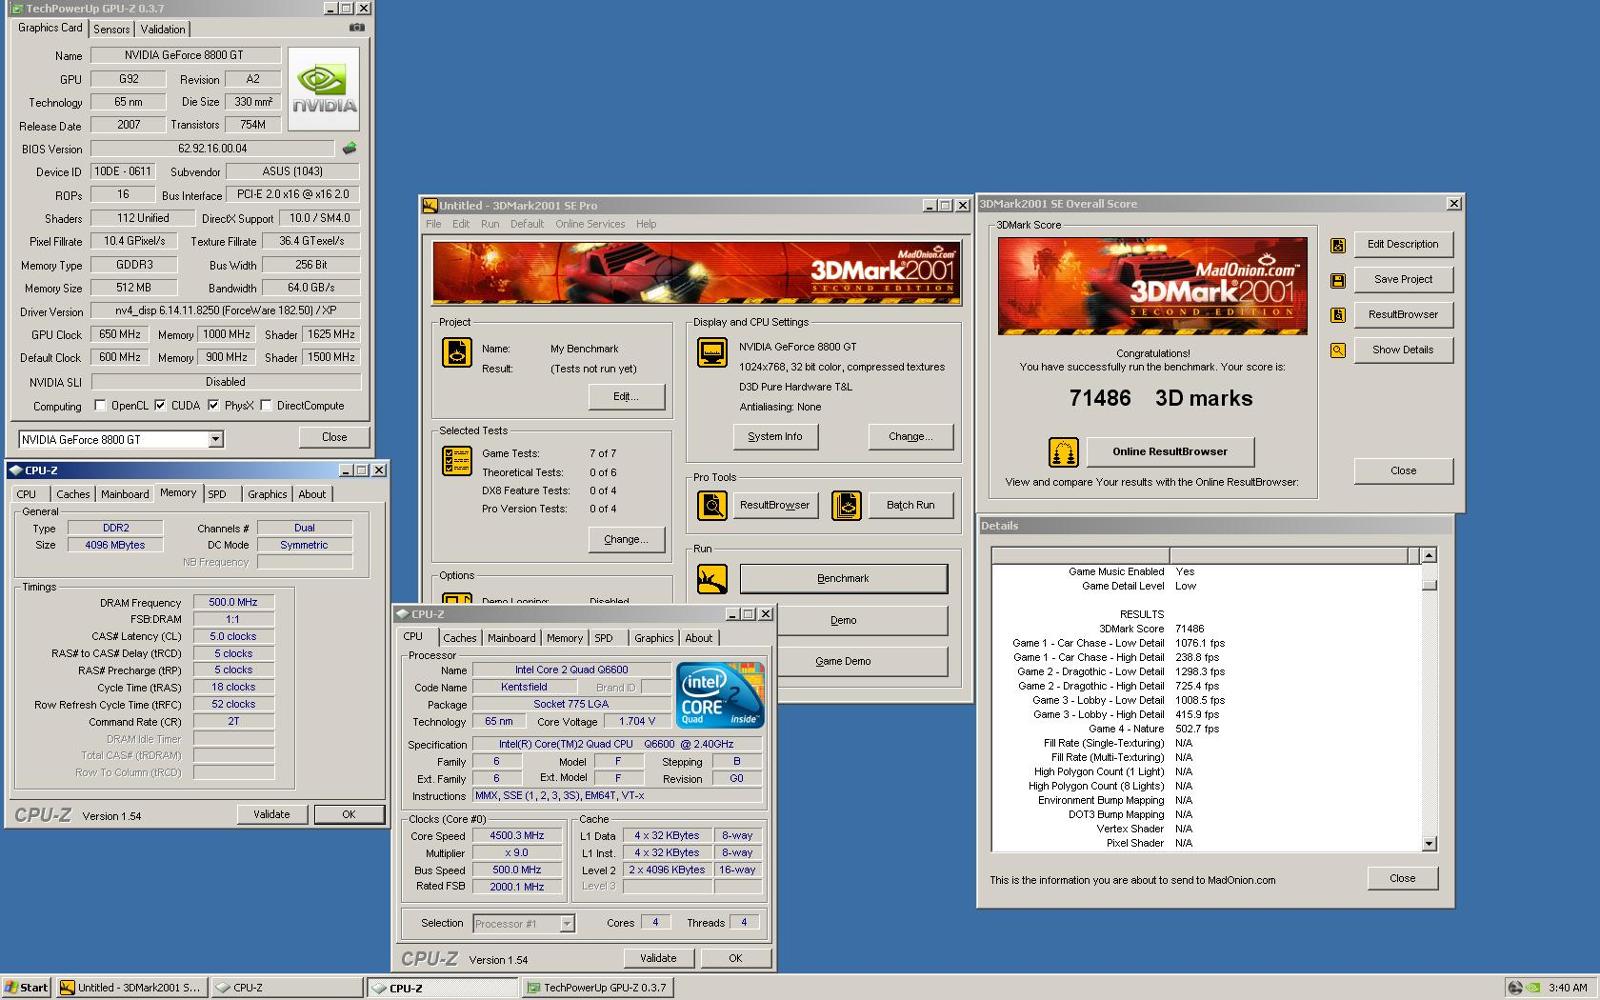Click the BIOS save icon in GPU-Z
This screenshot has width=1600, height=1000.
click(349, 148)
